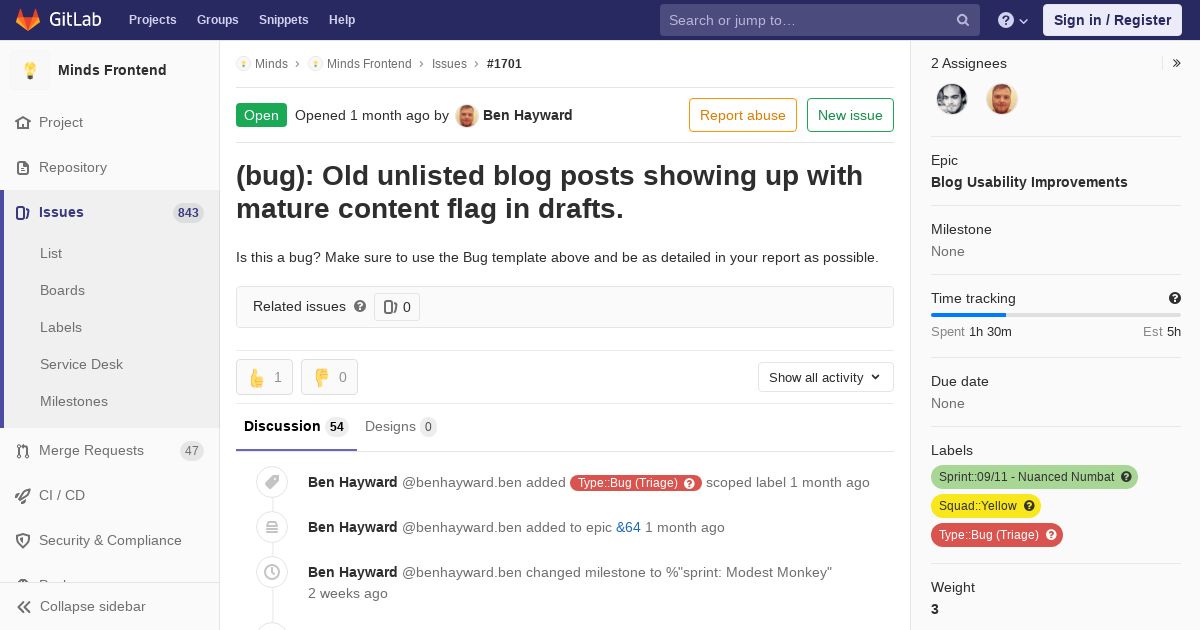Click the Issues breadcrumb link
The image size is (1200, 630).
[449, 63]
